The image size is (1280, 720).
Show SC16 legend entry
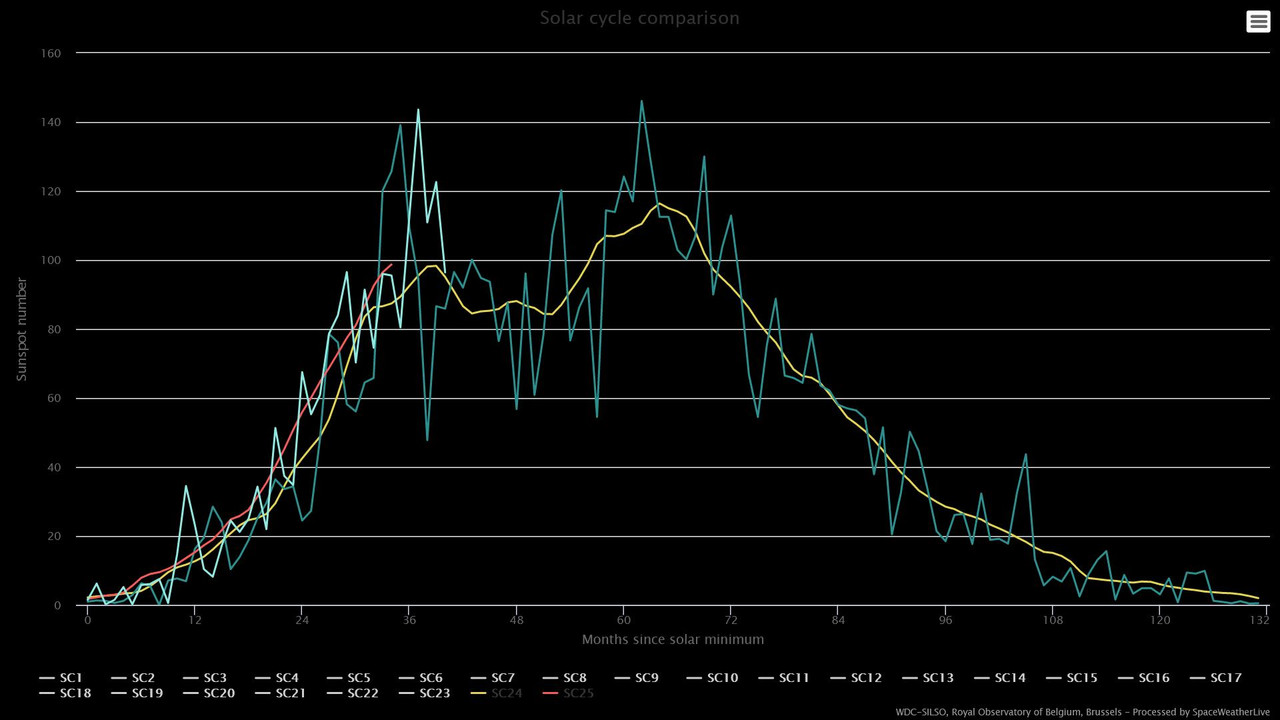[1144, 678]
